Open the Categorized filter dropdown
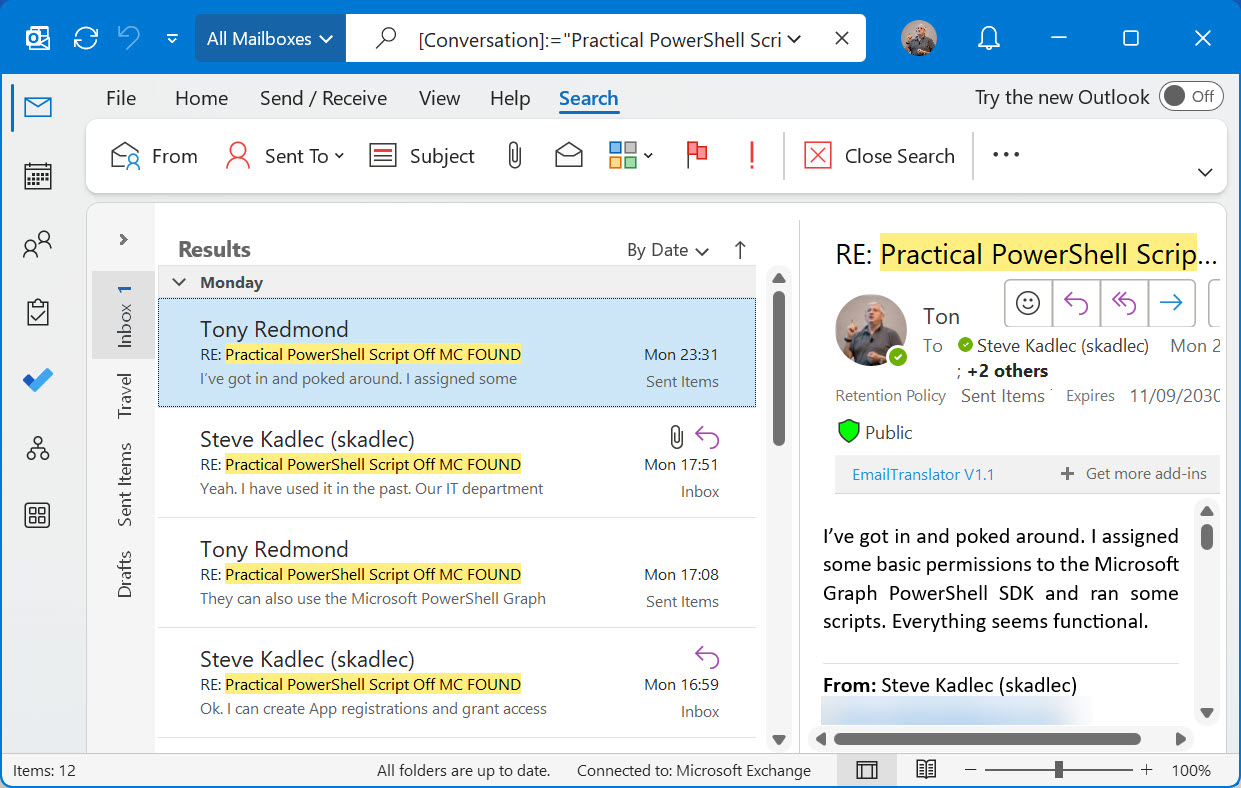1241x788 pixels. coord(630,155)
